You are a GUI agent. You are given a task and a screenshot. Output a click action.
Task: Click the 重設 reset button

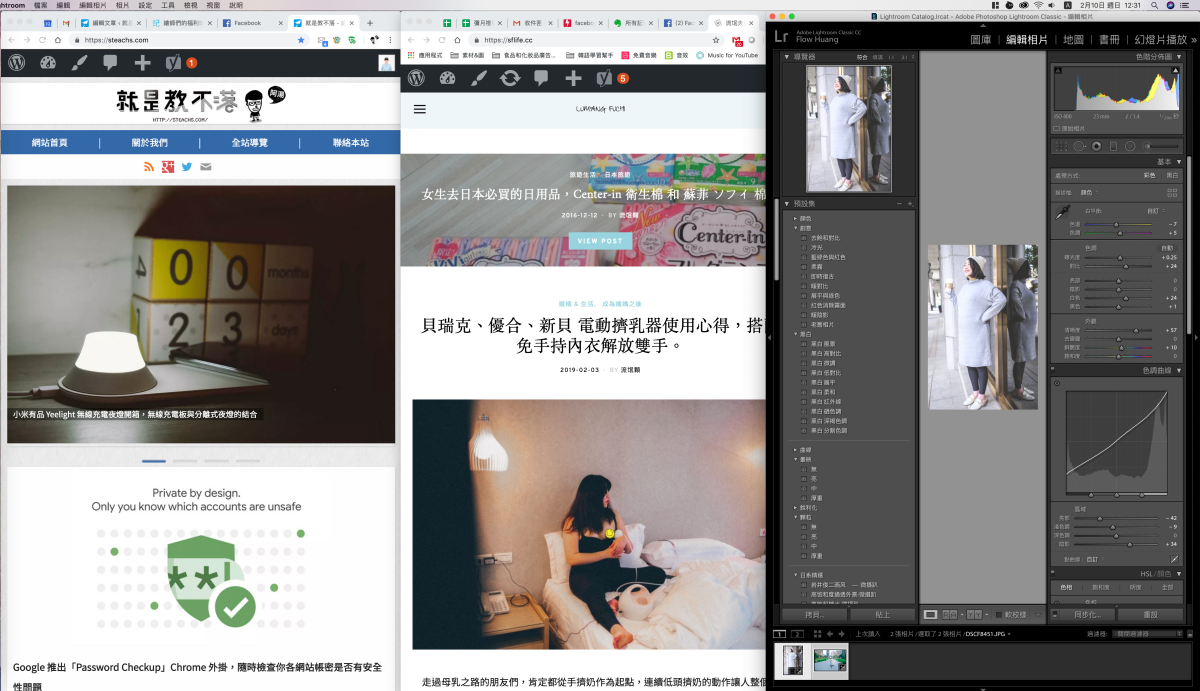click(x=1150, y=614)
